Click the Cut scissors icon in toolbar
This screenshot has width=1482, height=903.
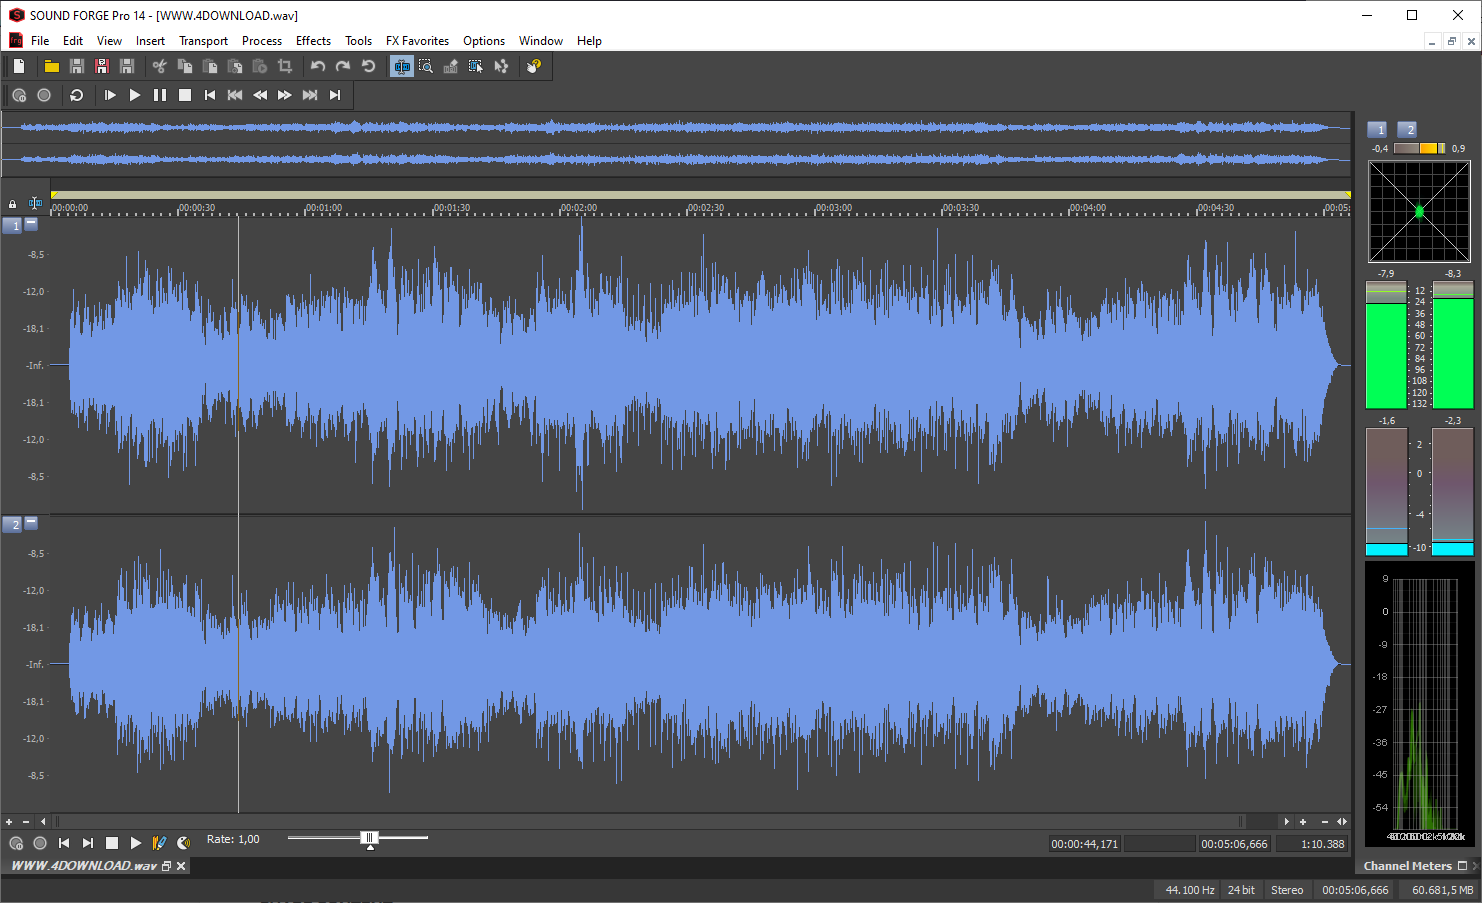[160, 66]
